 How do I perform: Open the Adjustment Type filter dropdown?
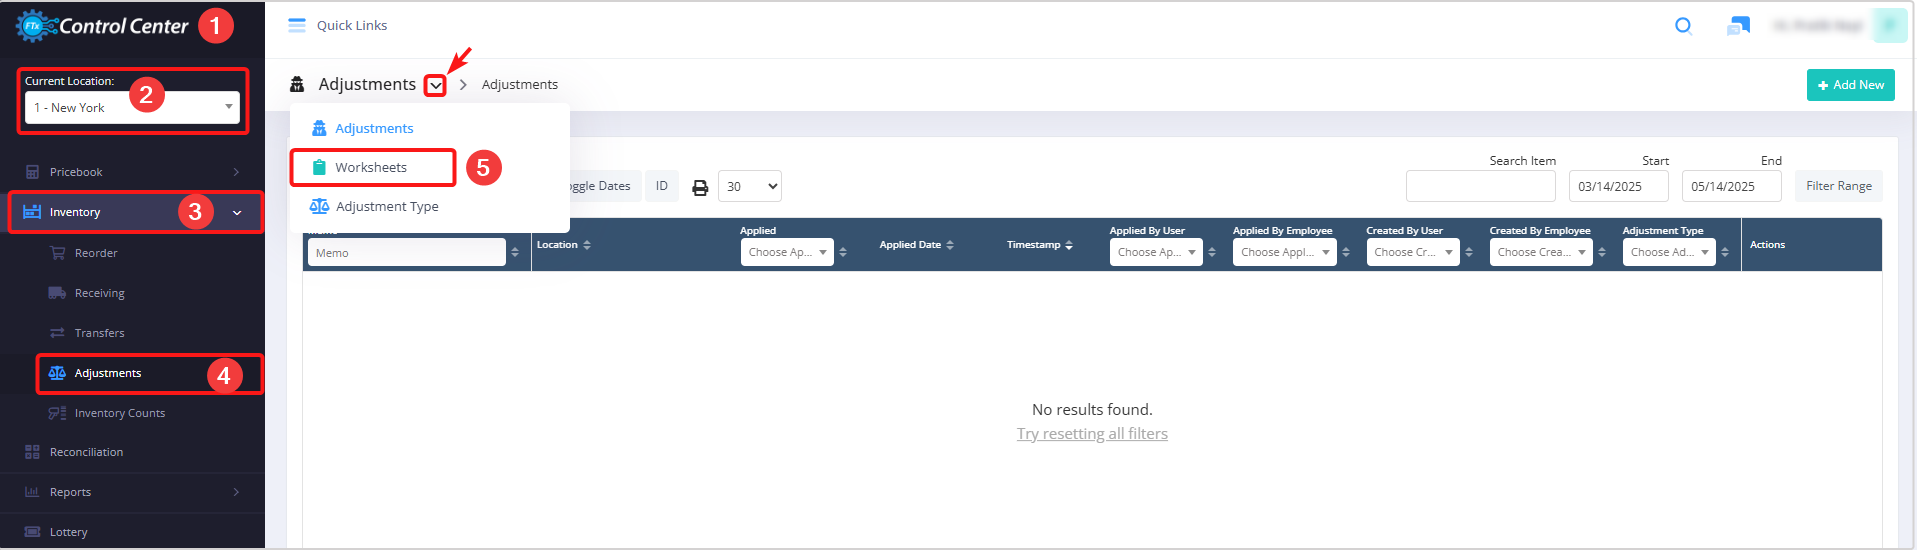[x=1669, y=252]
